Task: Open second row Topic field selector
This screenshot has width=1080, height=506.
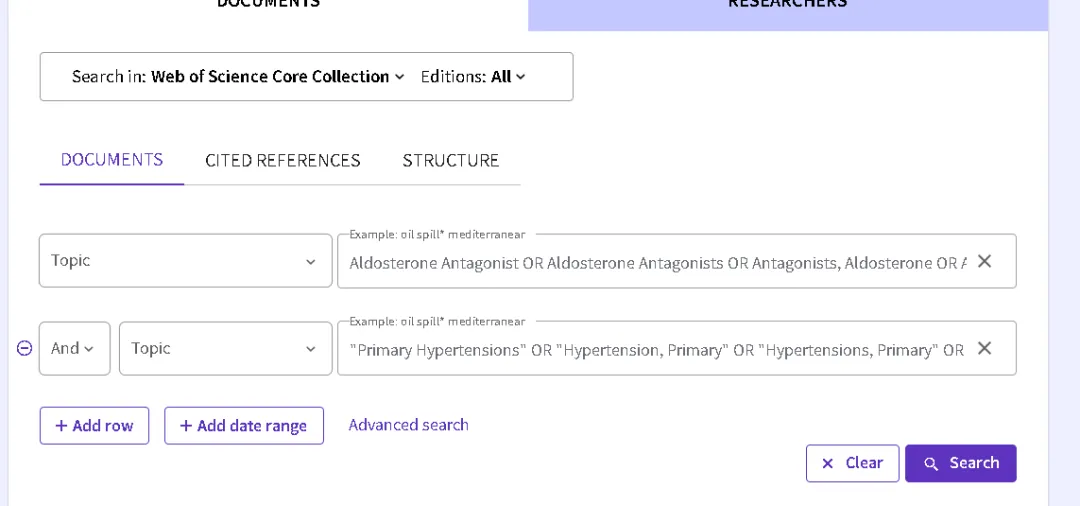Action: tap(225, 348)
